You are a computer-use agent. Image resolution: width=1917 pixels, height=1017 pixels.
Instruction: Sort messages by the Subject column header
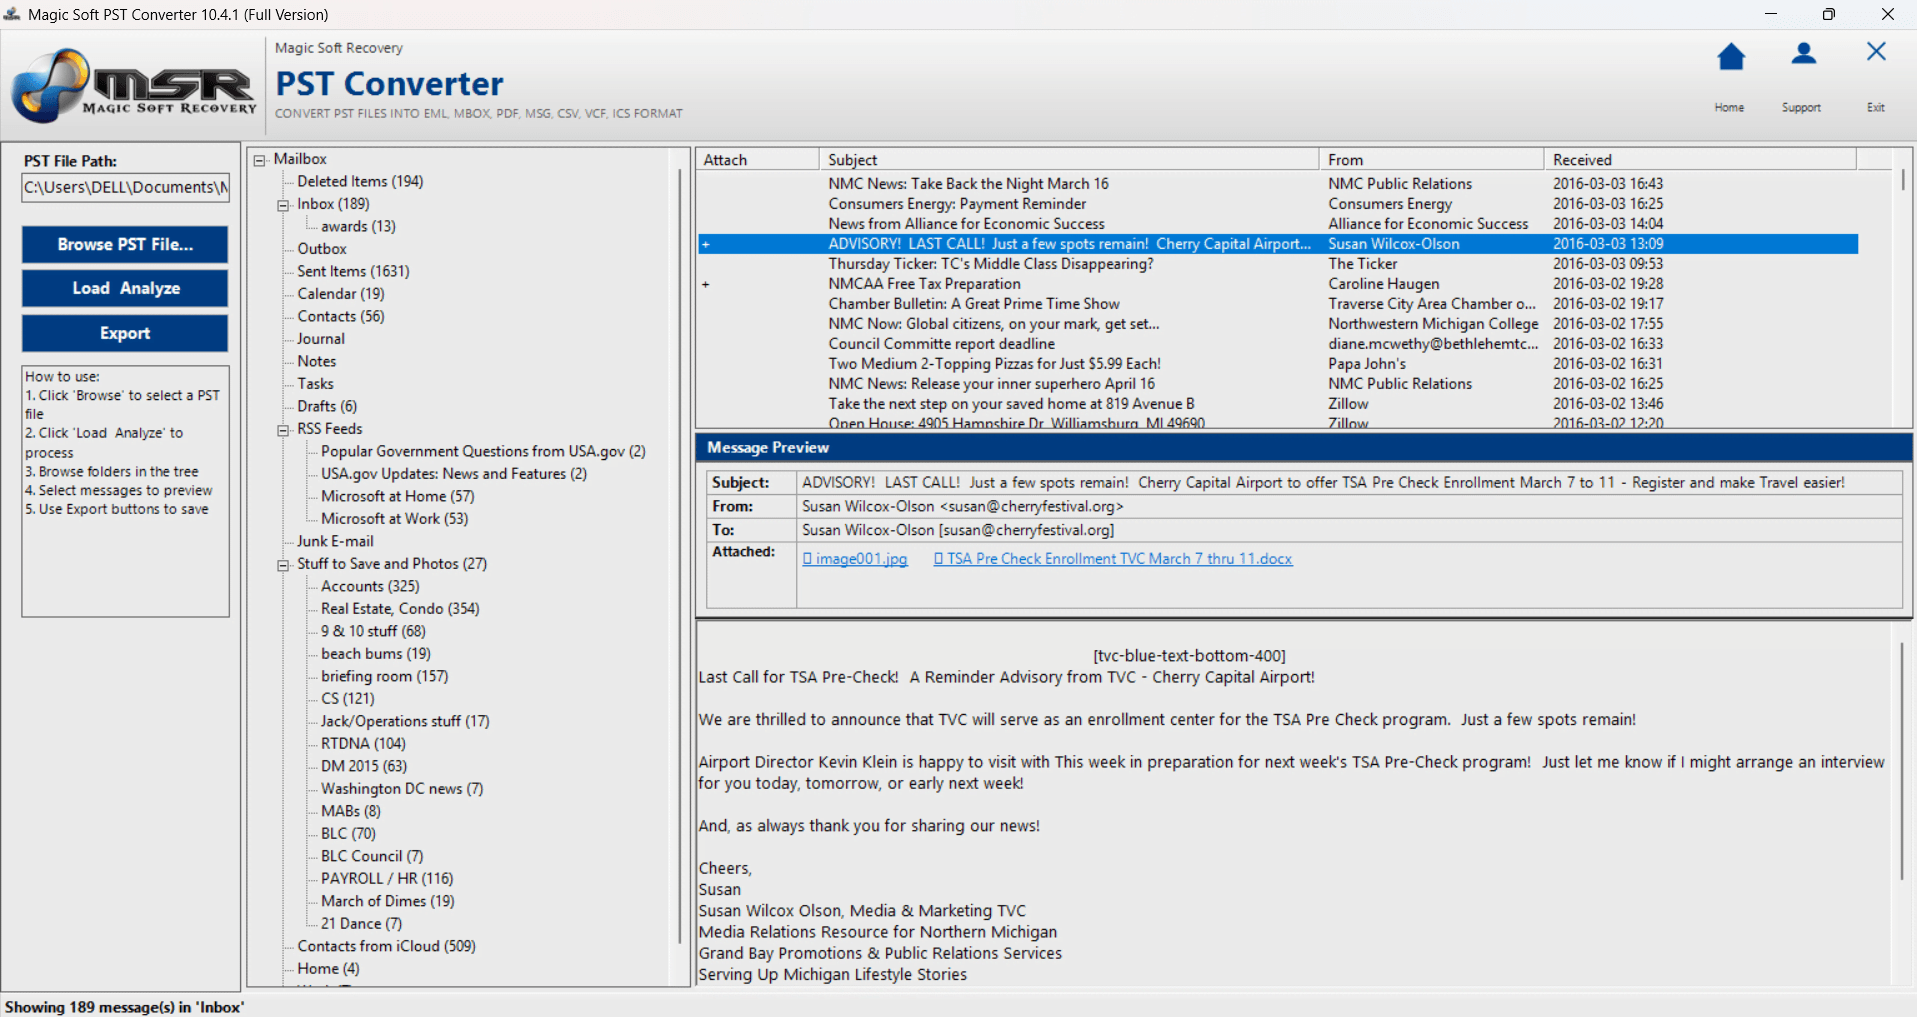pos(1069,160)
